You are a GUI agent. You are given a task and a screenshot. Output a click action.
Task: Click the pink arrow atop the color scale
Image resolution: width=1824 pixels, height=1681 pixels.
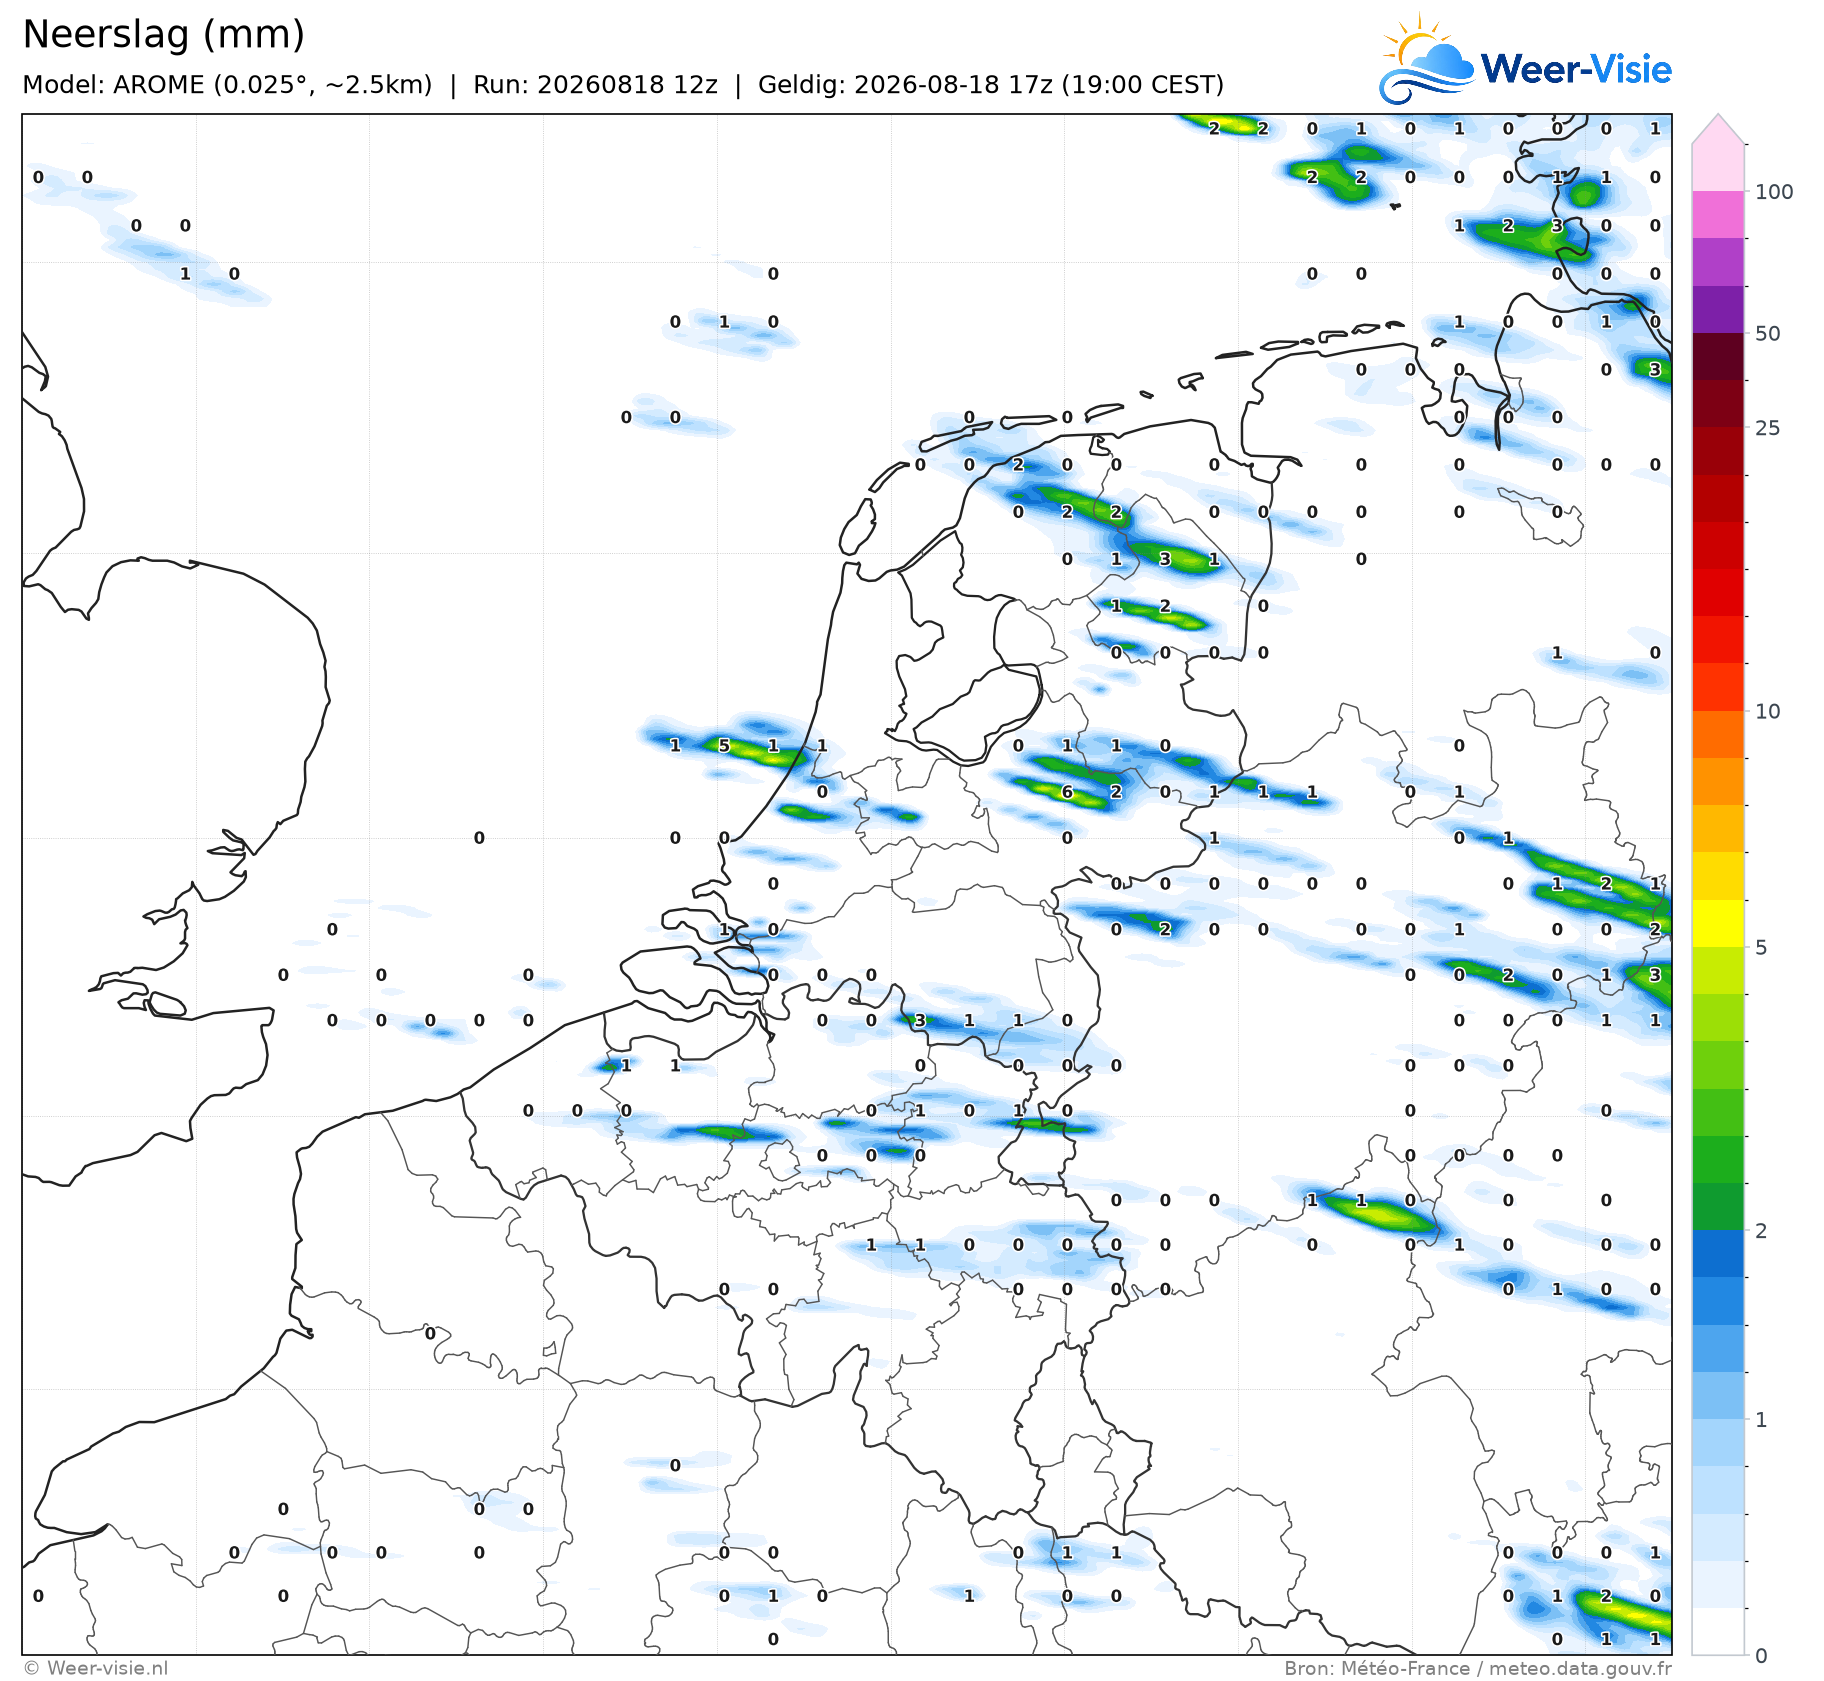point(1718,129)
